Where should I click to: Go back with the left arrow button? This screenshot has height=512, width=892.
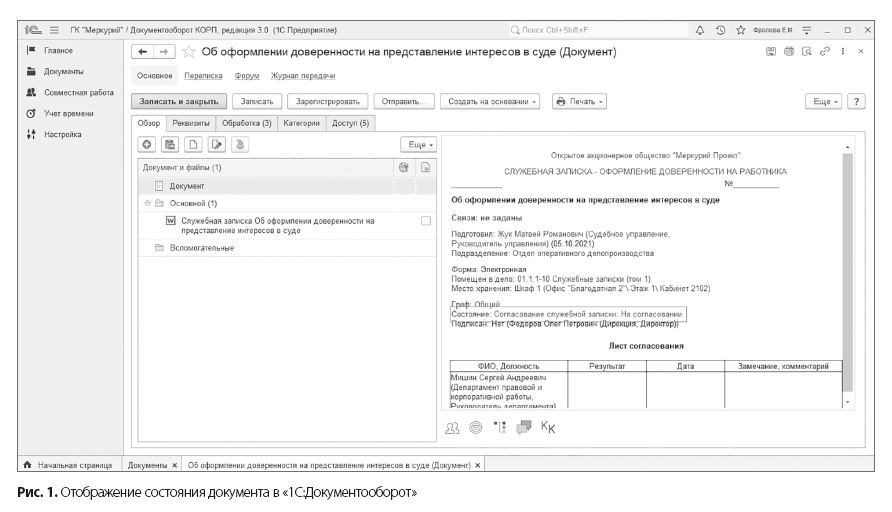click(x=143, y=52)
